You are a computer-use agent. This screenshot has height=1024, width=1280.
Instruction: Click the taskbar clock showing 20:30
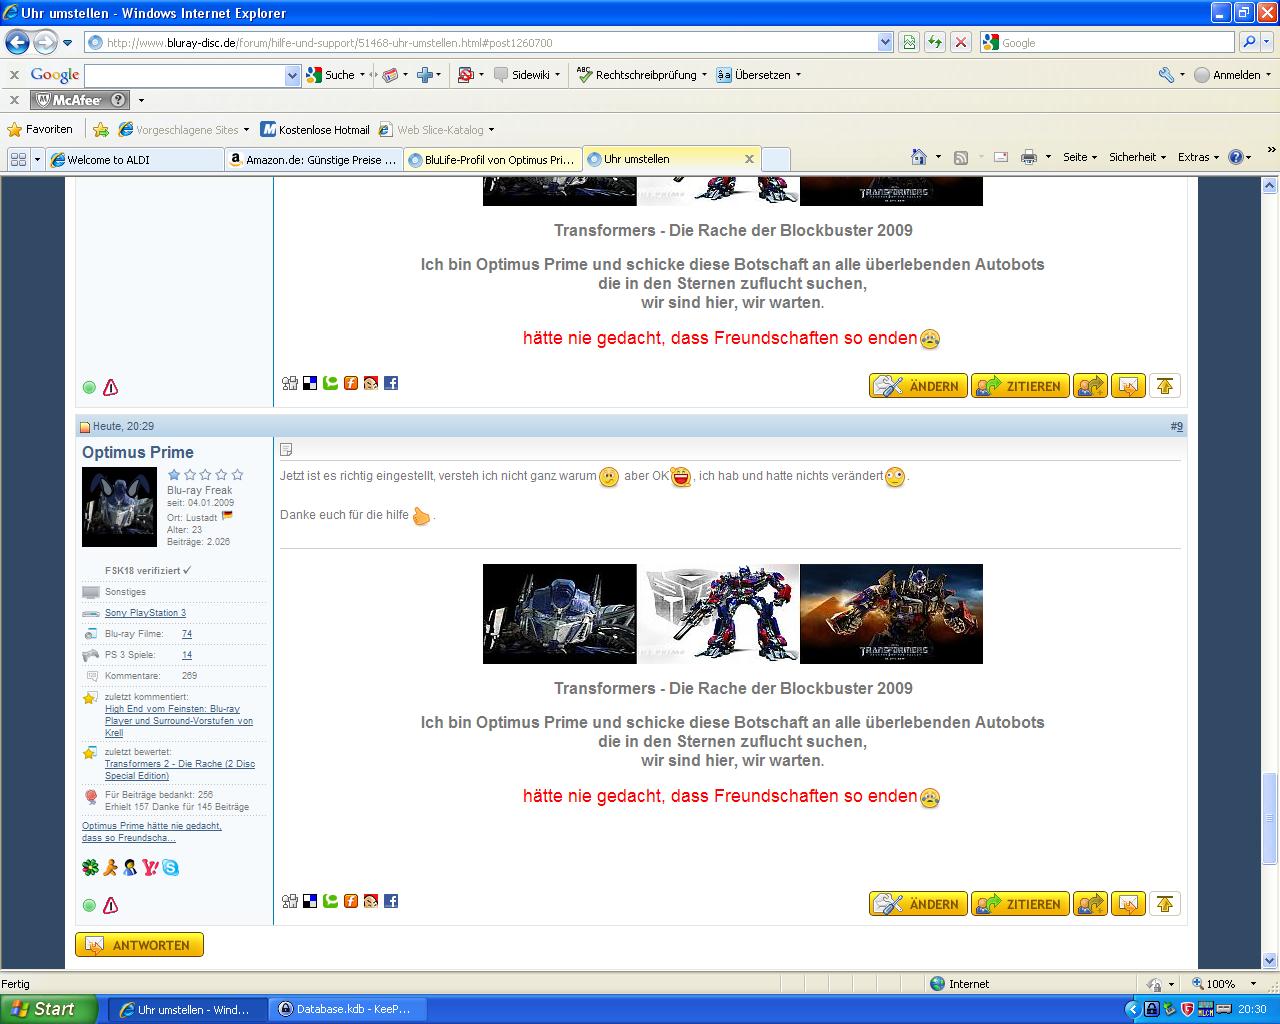tap(1252, 1009)
